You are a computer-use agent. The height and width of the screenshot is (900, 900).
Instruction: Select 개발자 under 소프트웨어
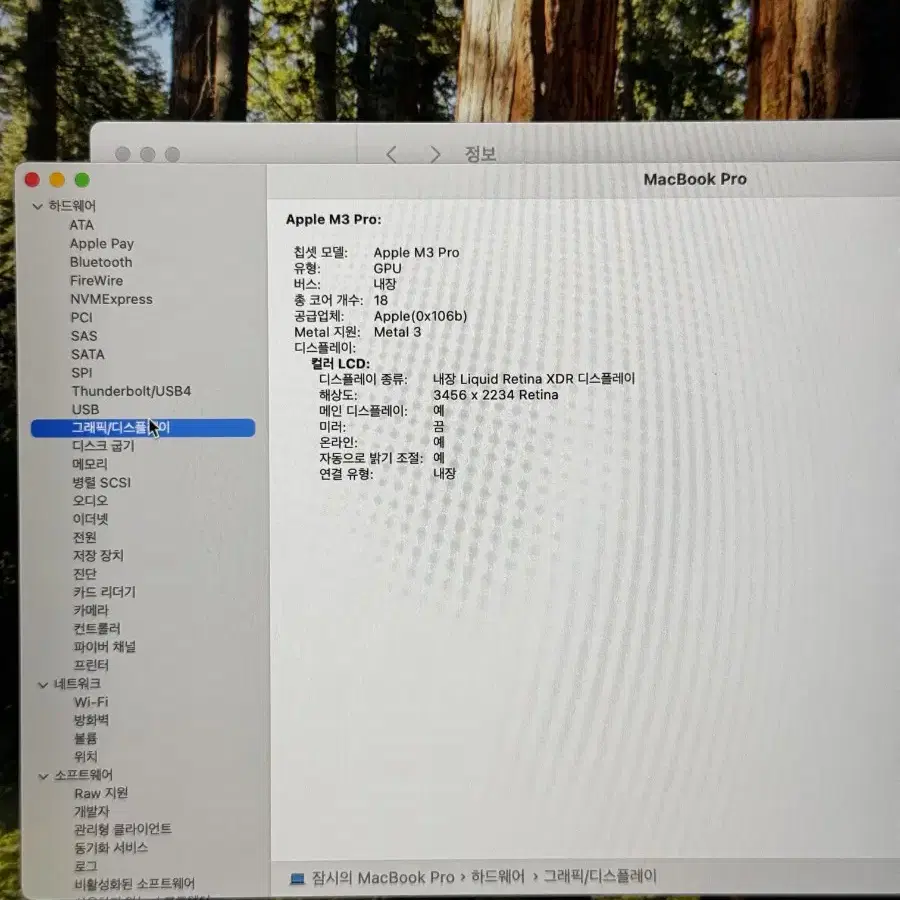[x=92, y=812]
